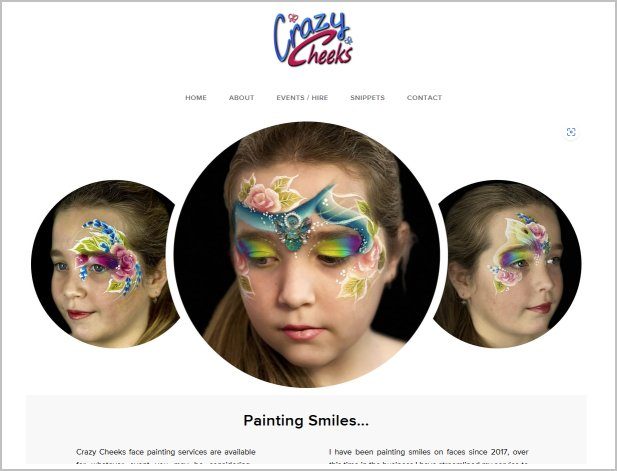Click the pink rose on left photo's cheek

point(124,260)
